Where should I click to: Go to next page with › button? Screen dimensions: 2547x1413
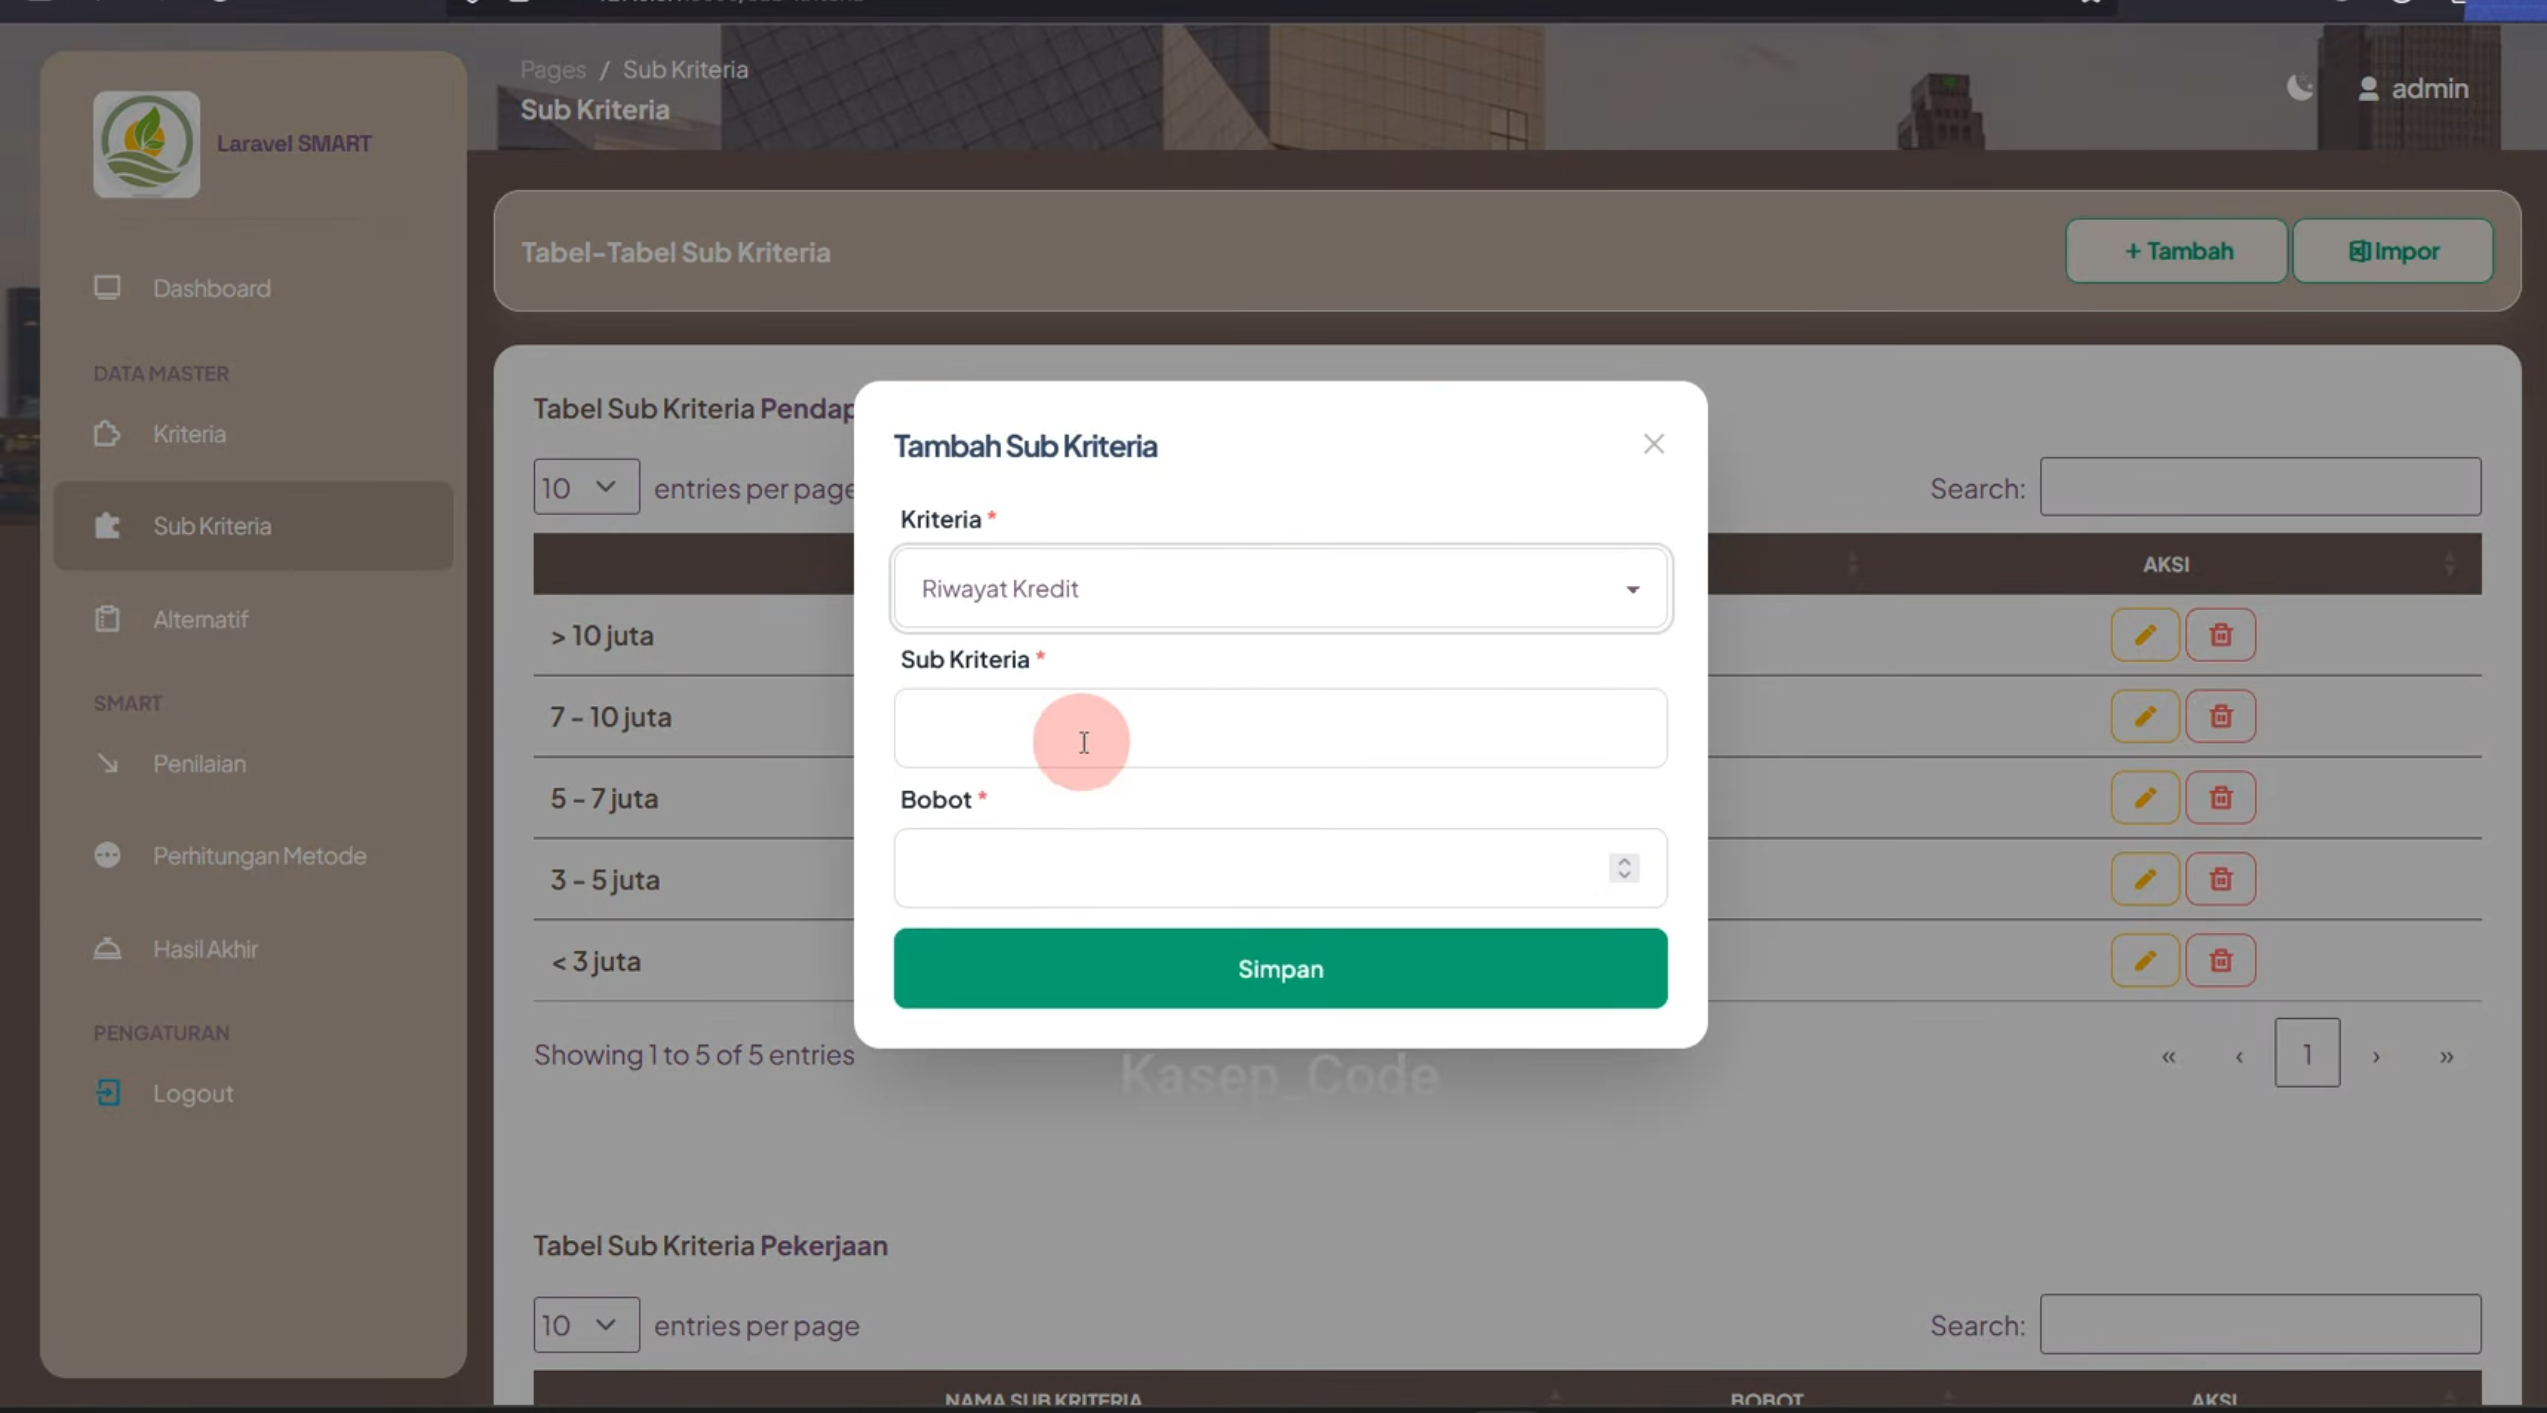2377,1056
